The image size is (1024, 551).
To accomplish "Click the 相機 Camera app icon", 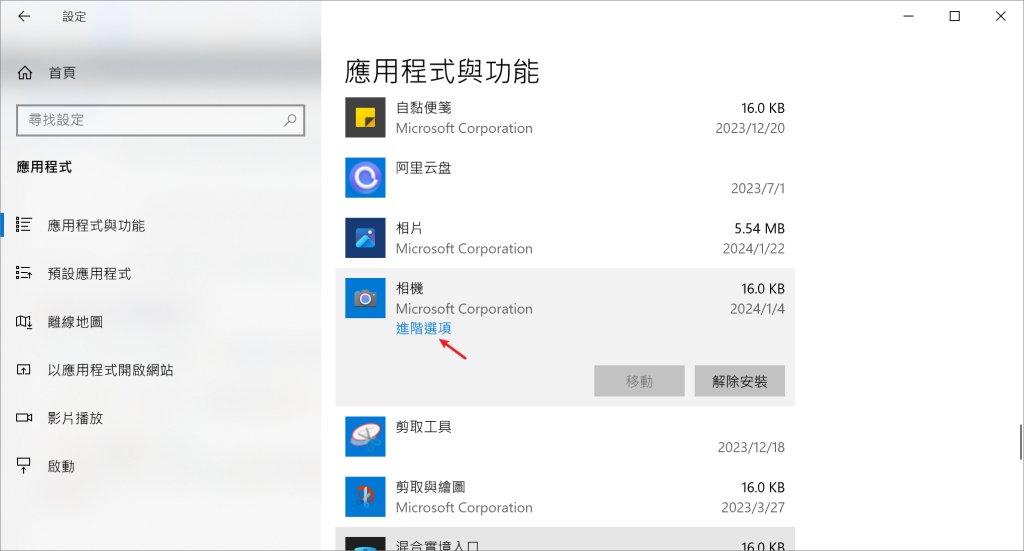I will (x=365, y=298).
